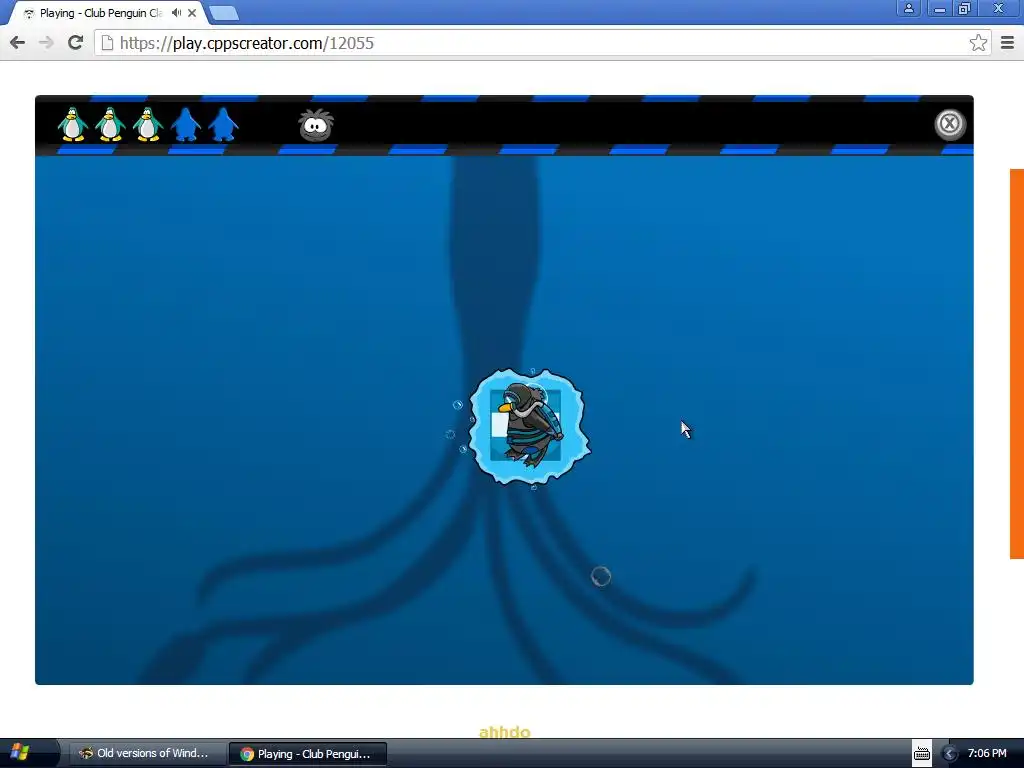This screenshot has width=1024, height=768.
Task: Bookmark this page with the star
Action: [978, 43]
